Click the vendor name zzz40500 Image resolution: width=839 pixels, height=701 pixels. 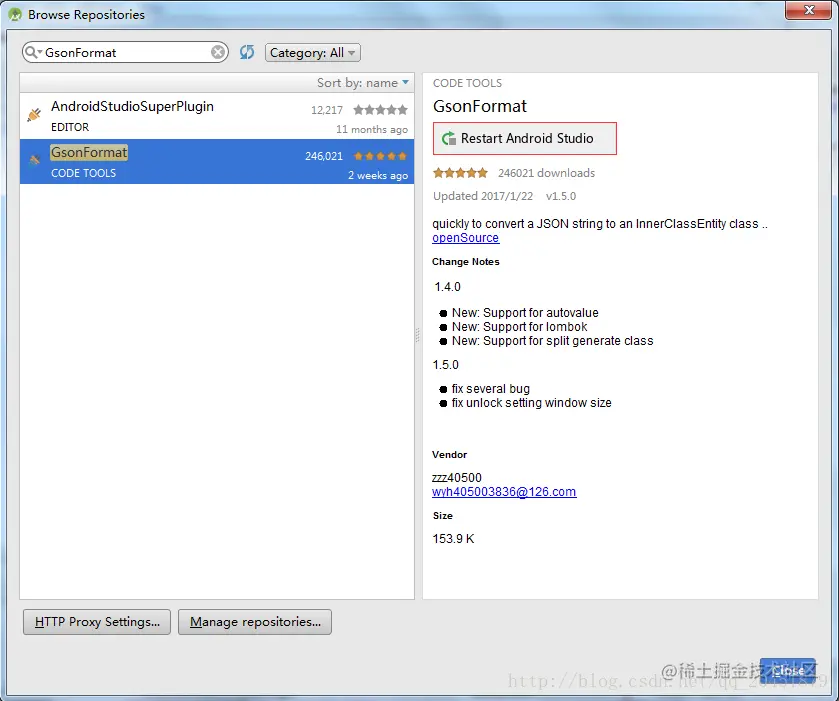tap(457, 477)
